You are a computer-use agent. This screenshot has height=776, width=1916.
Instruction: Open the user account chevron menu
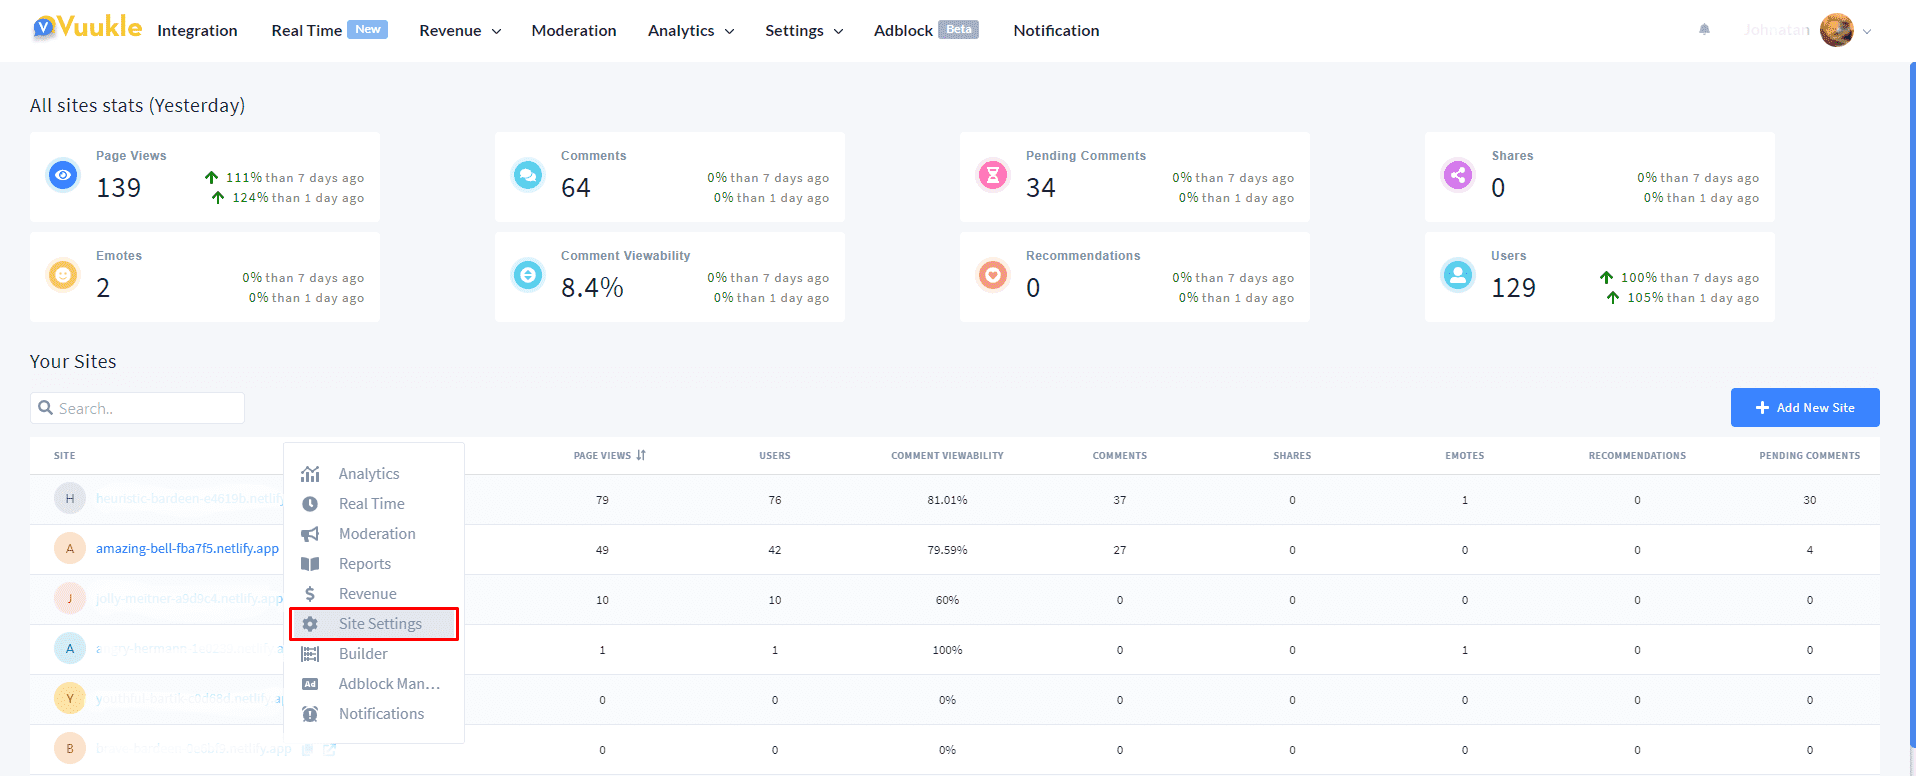click(1866, 31)
